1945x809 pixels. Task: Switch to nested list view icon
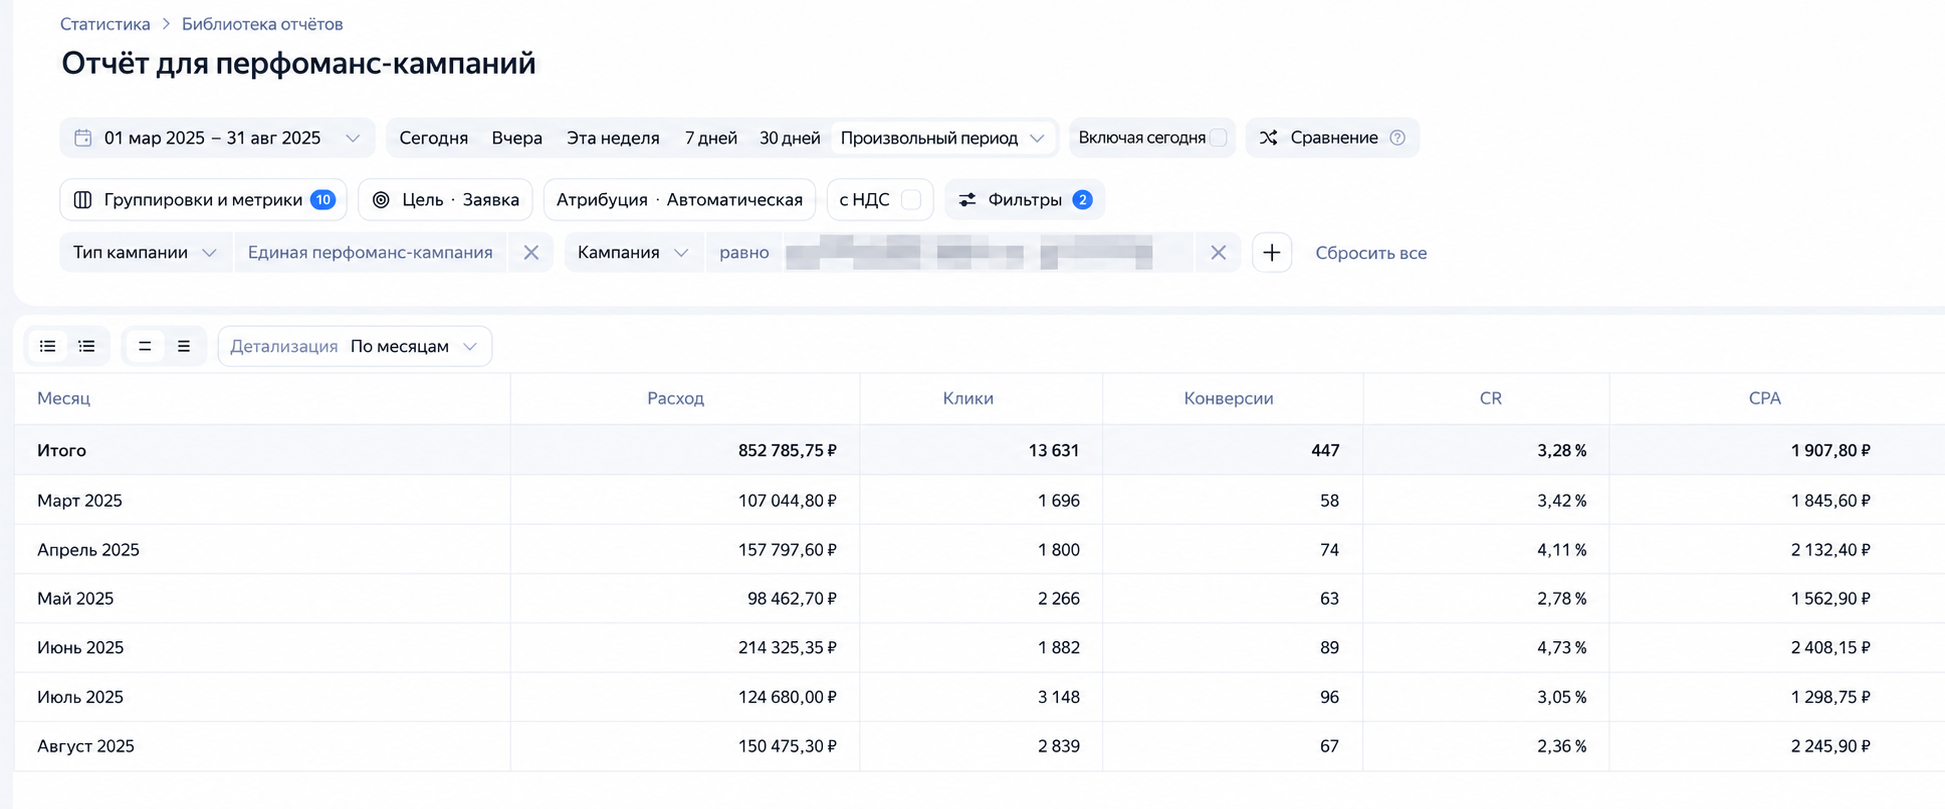click(x=87, y=346)
